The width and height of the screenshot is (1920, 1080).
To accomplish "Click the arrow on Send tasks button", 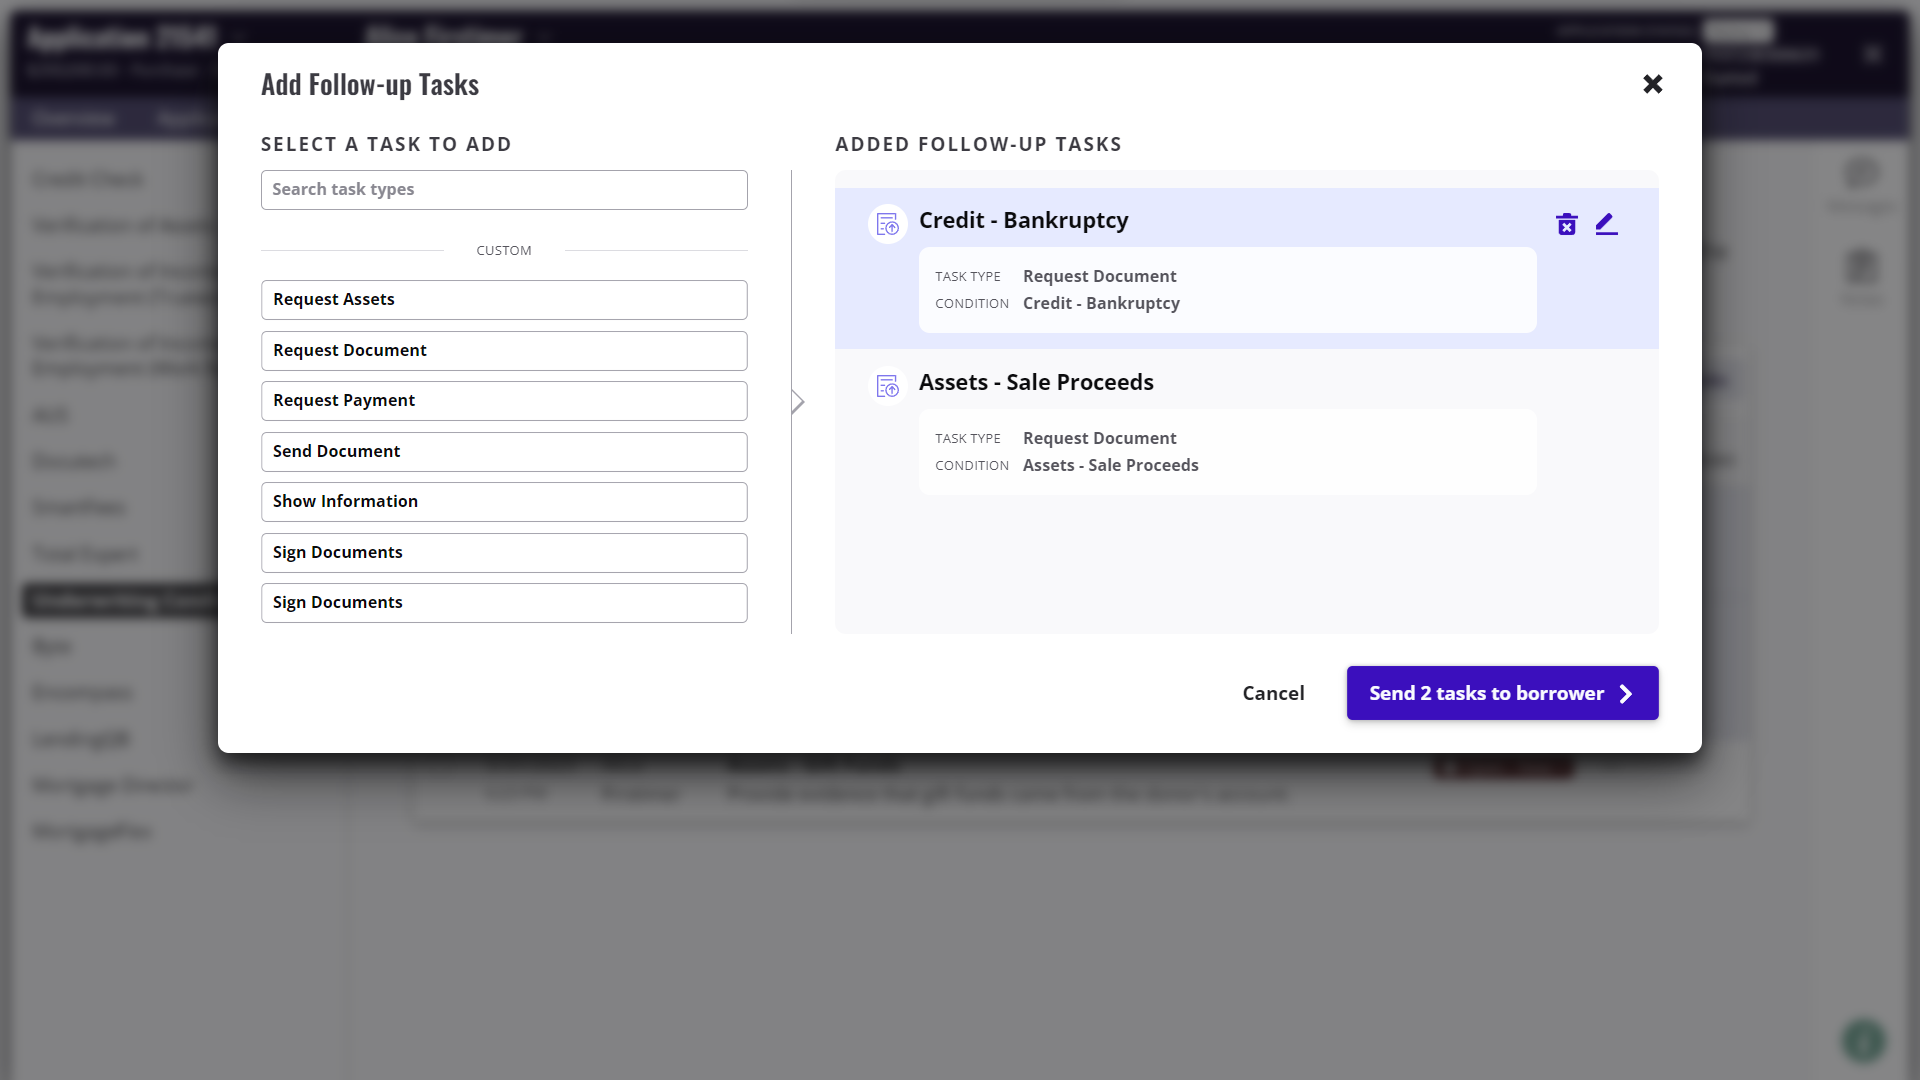I will tap(1626, 694).
